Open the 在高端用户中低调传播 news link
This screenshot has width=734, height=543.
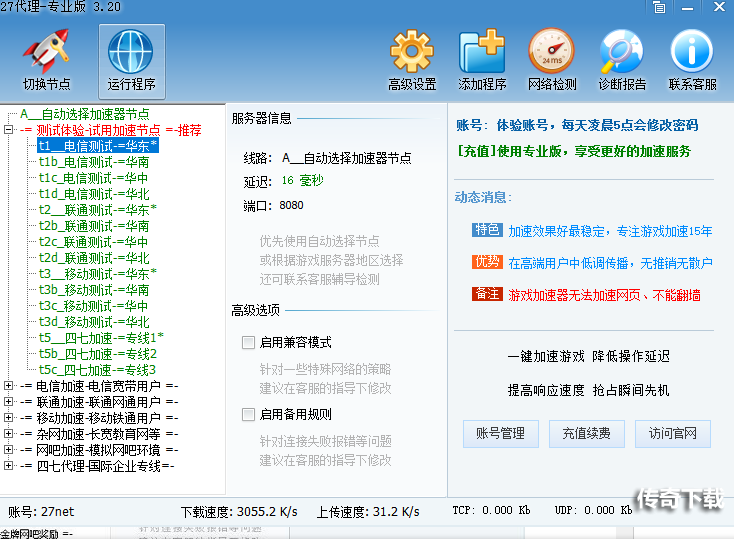pyautogui.click(x=610, y=263)
